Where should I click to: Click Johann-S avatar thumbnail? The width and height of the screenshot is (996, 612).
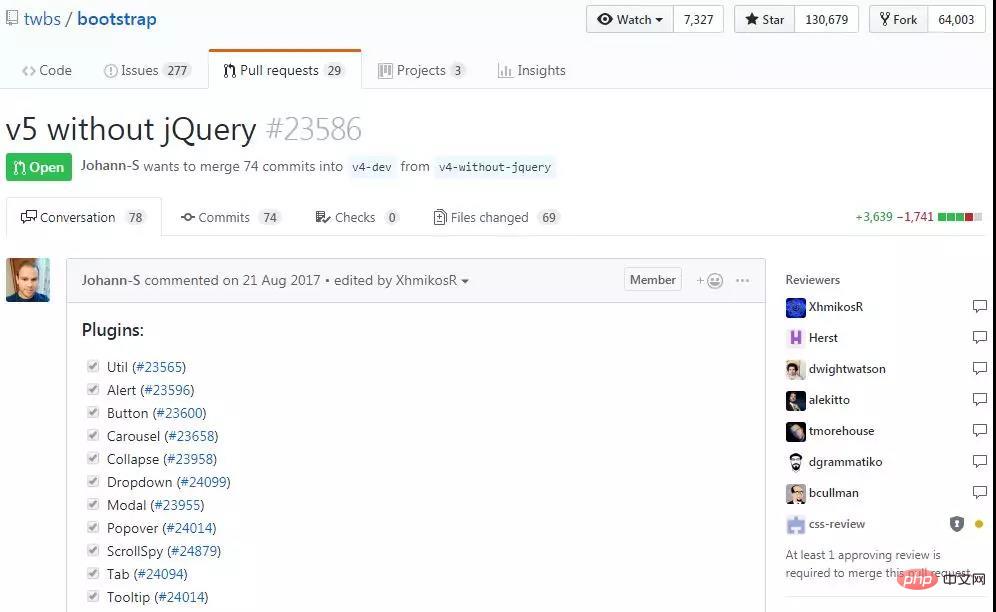[28, 280]
